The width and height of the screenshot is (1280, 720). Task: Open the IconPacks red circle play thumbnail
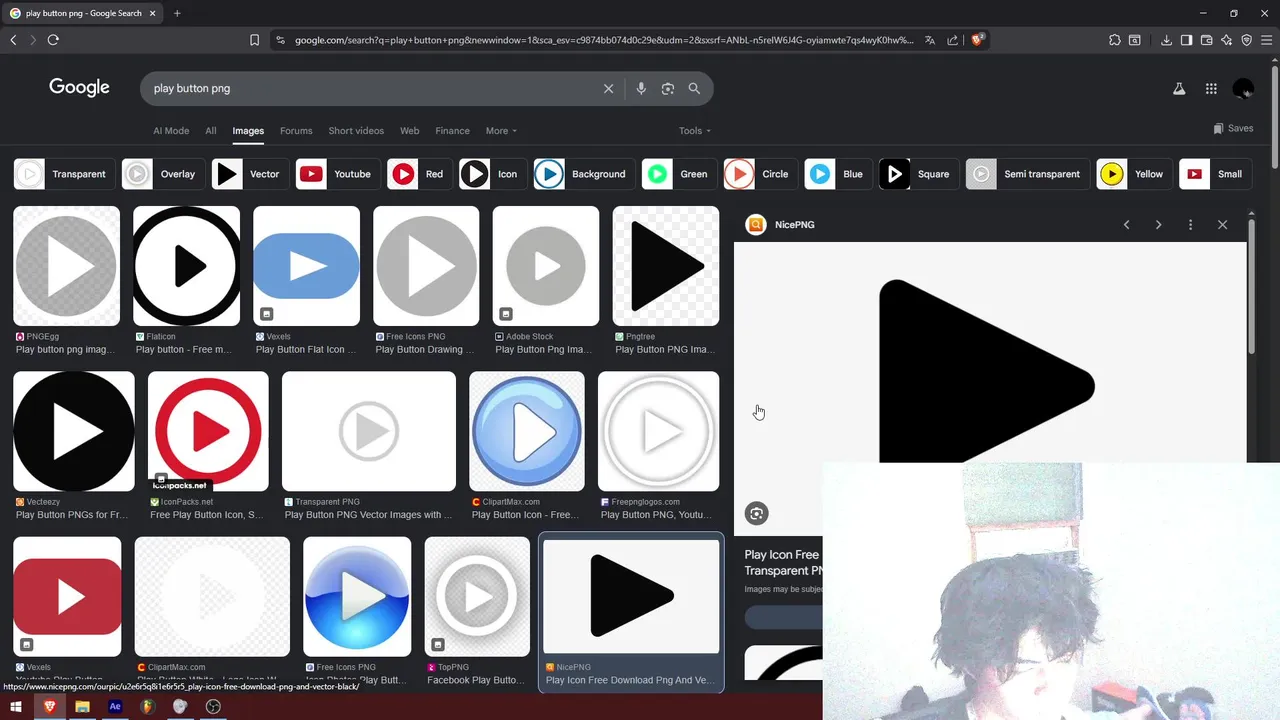(208, 431)
